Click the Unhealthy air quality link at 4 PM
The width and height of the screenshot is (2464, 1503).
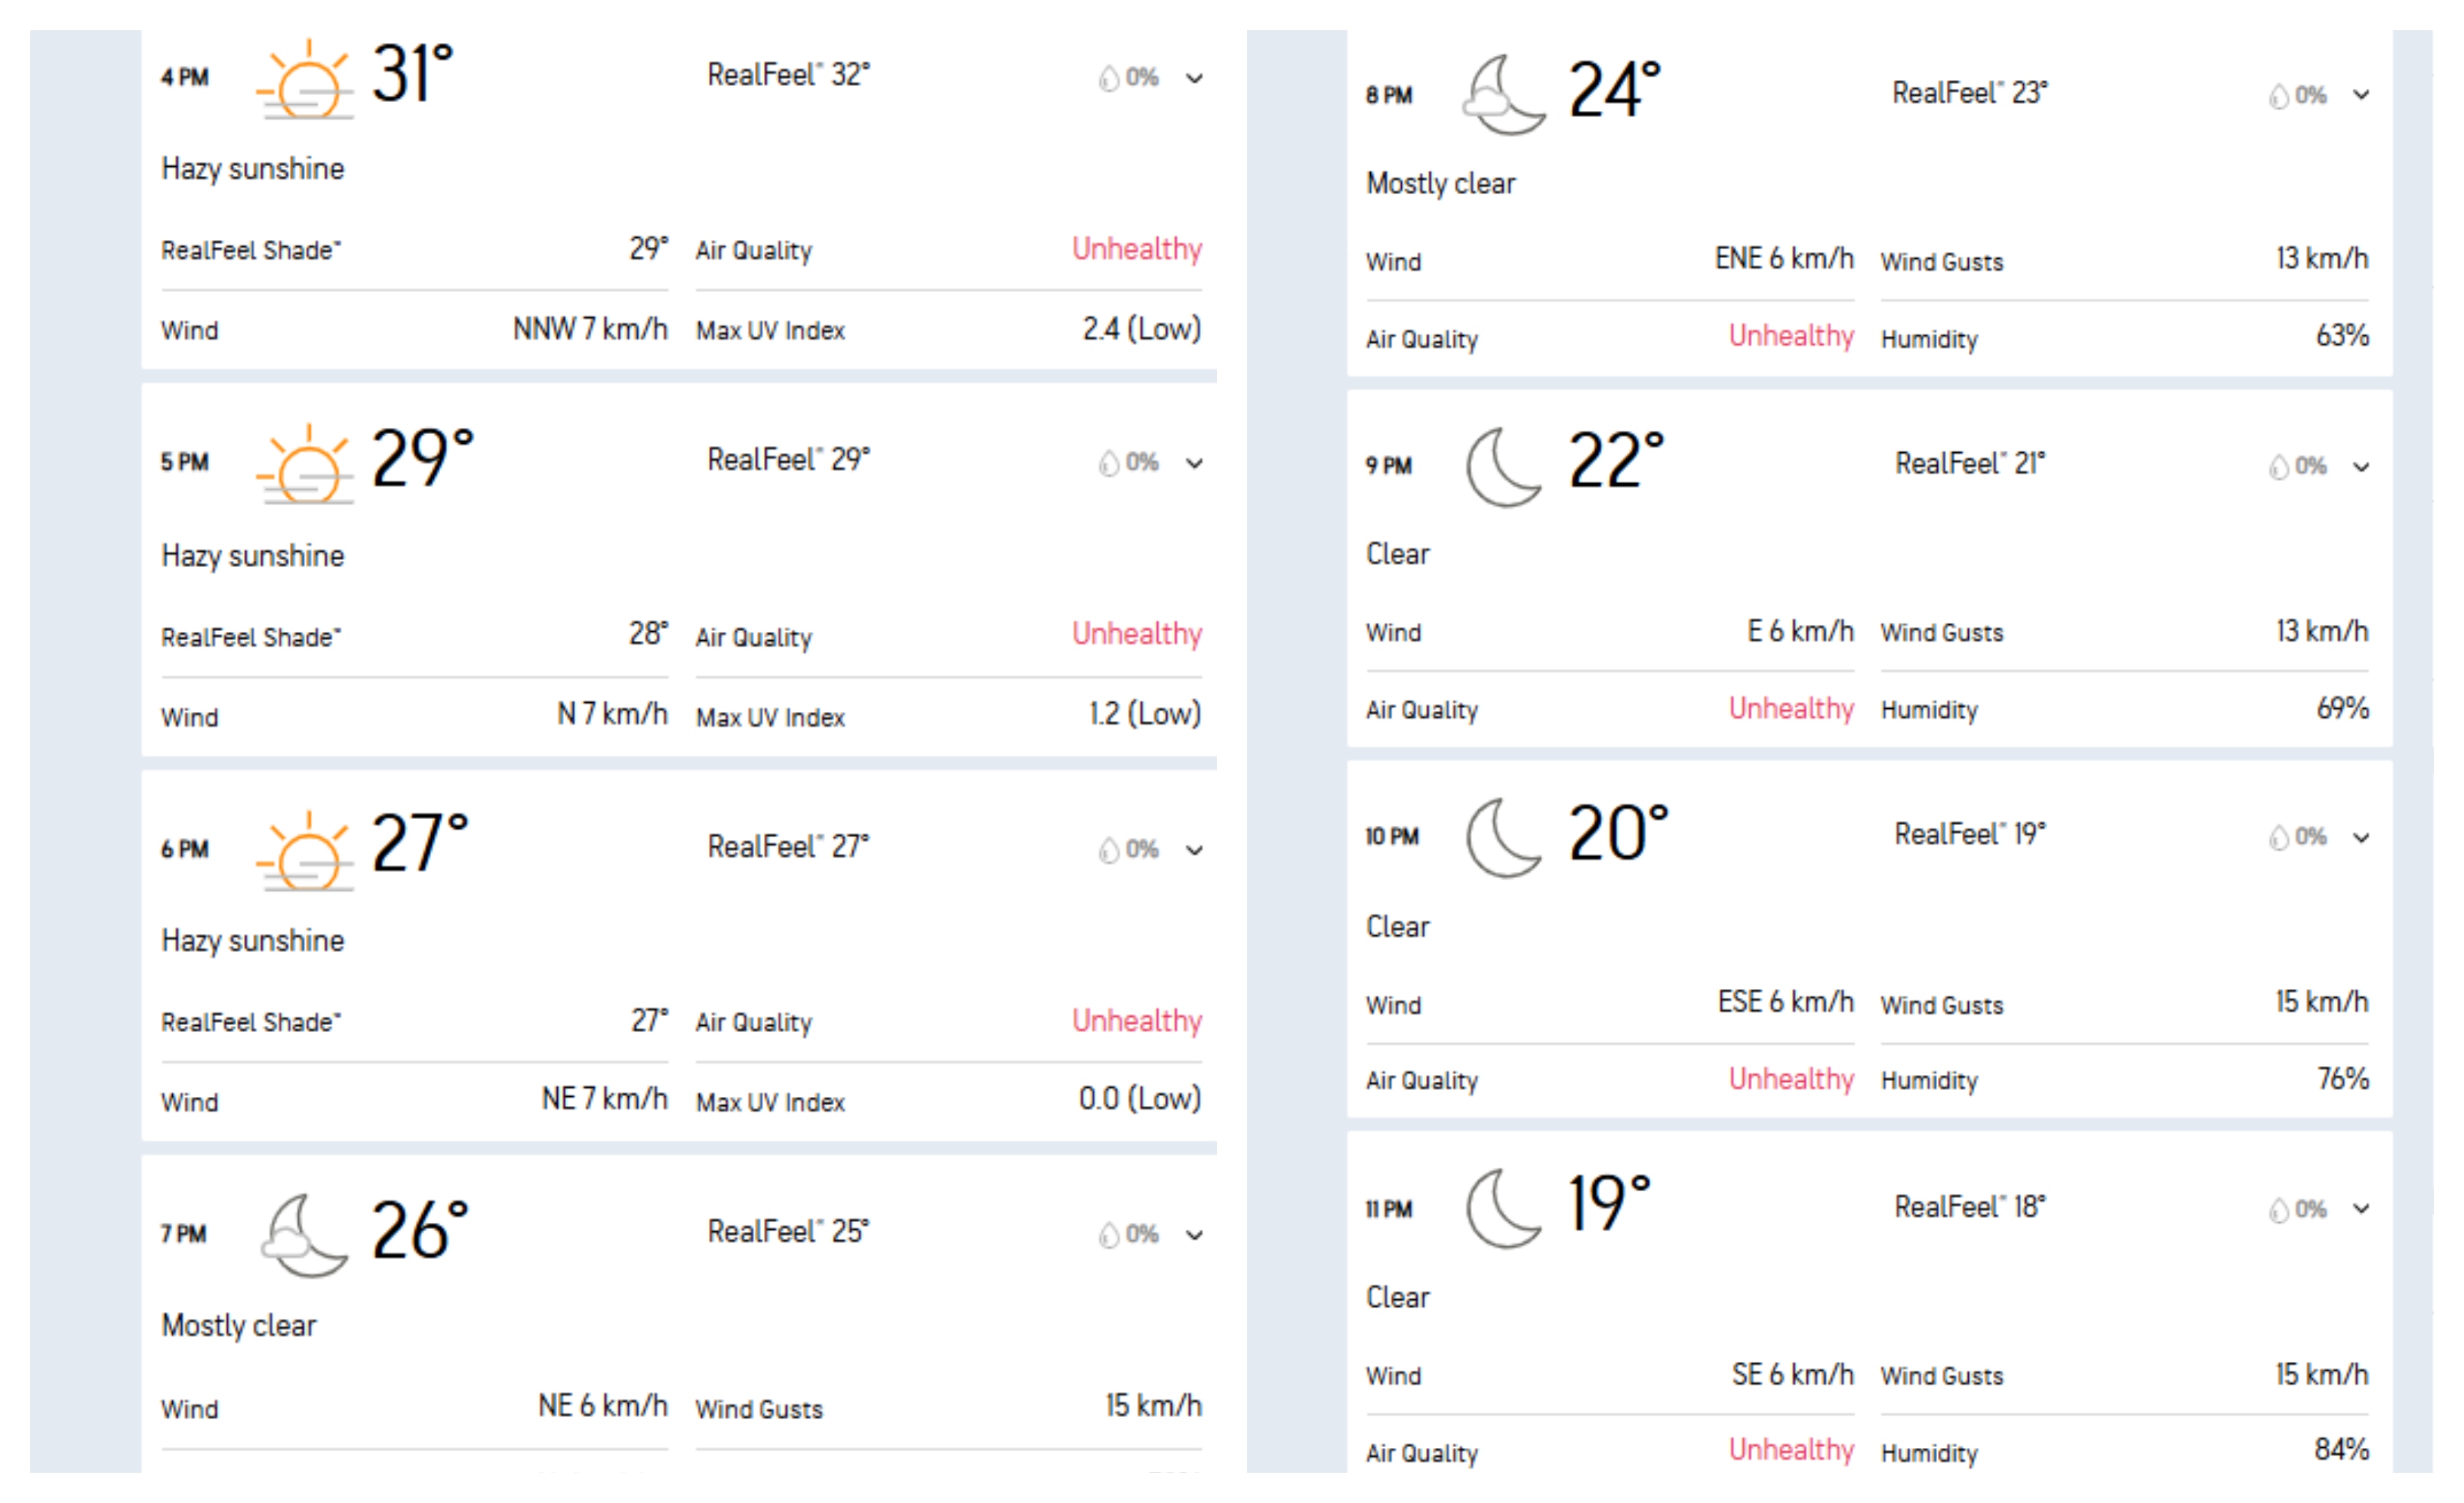(1136, 249)
